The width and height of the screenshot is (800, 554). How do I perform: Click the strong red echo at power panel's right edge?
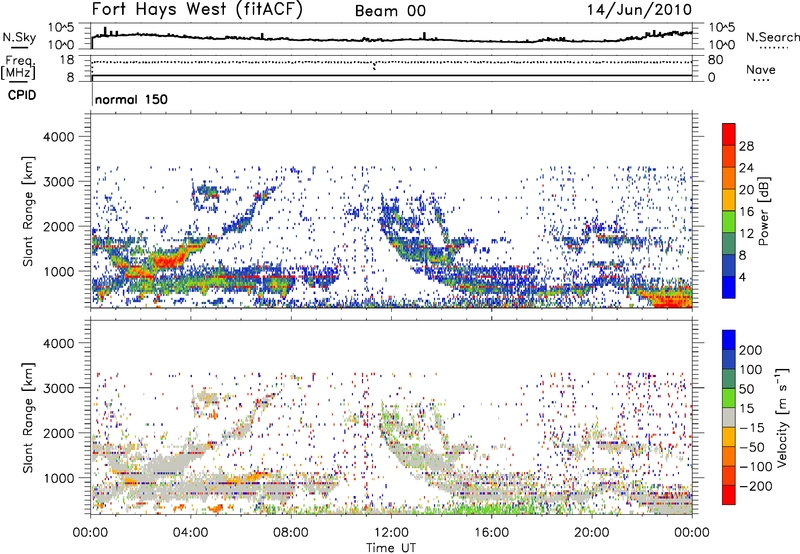(673, 298)
